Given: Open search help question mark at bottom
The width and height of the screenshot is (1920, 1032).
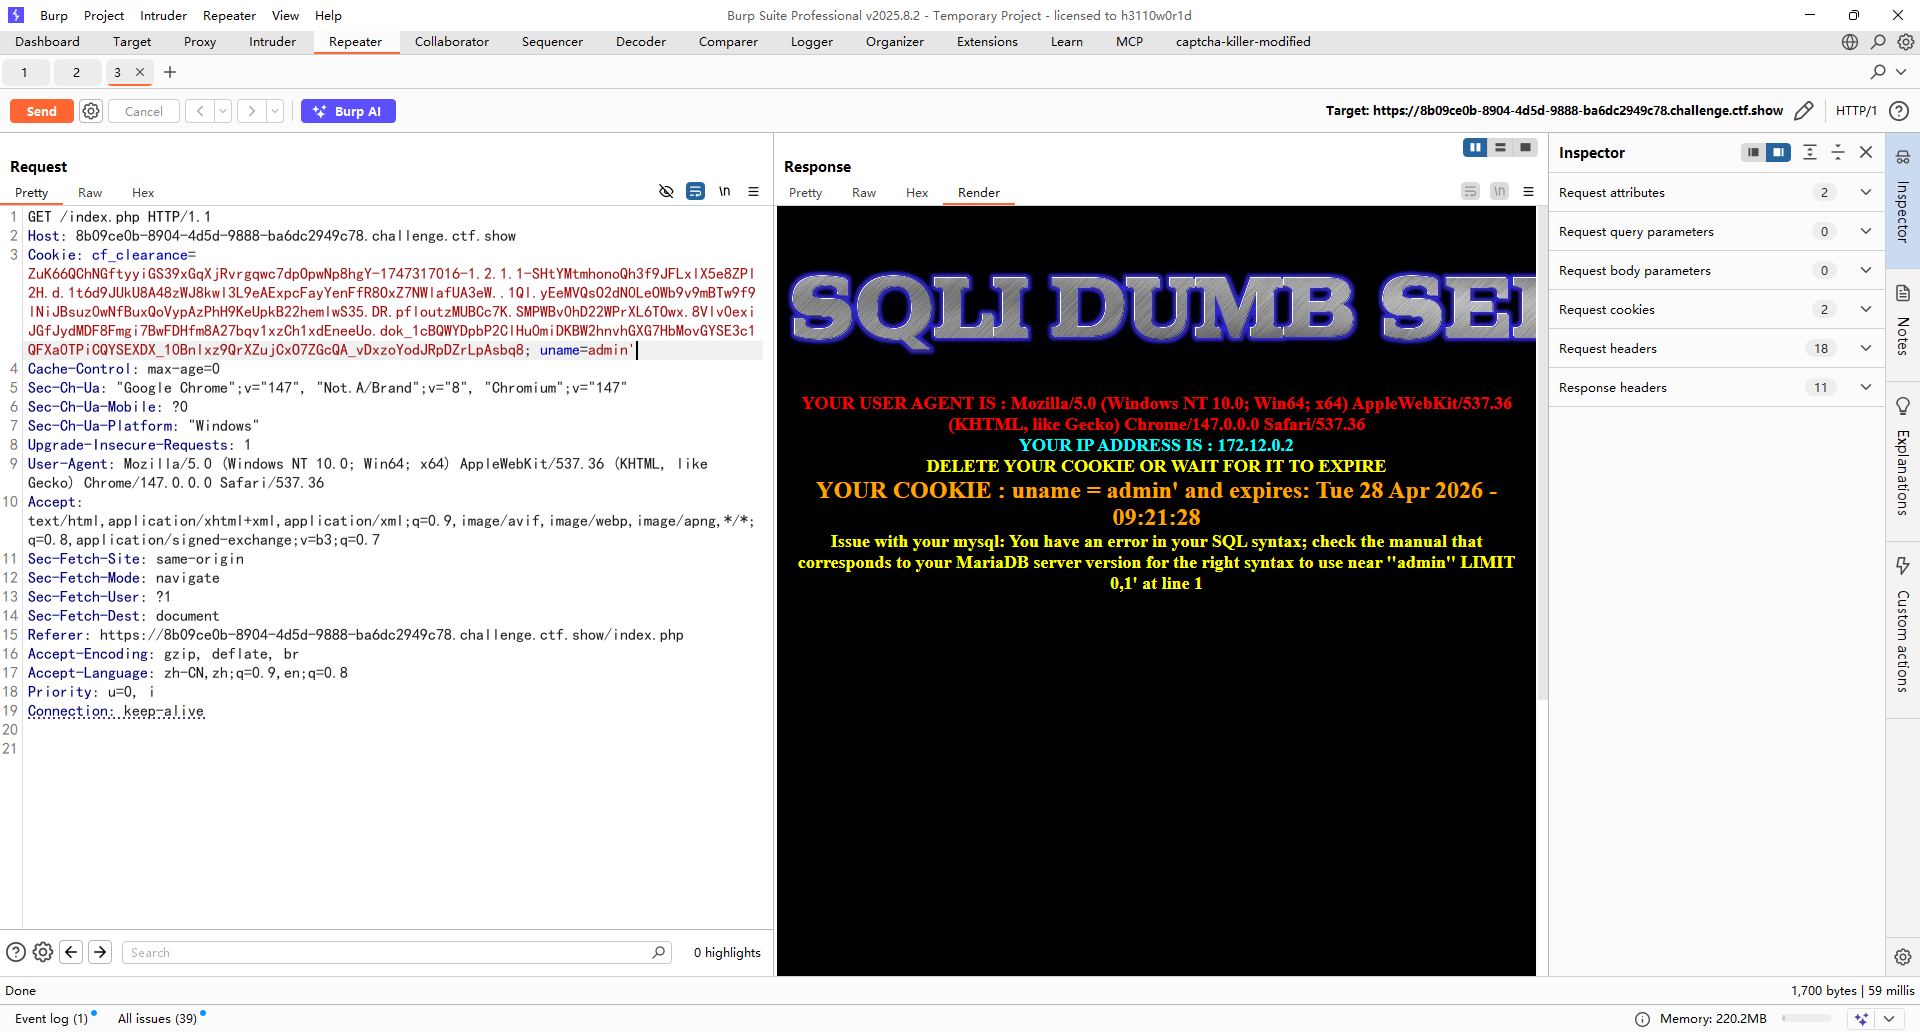Looking at the screenshot, I should pyautogui.click(x=16, y=952).
